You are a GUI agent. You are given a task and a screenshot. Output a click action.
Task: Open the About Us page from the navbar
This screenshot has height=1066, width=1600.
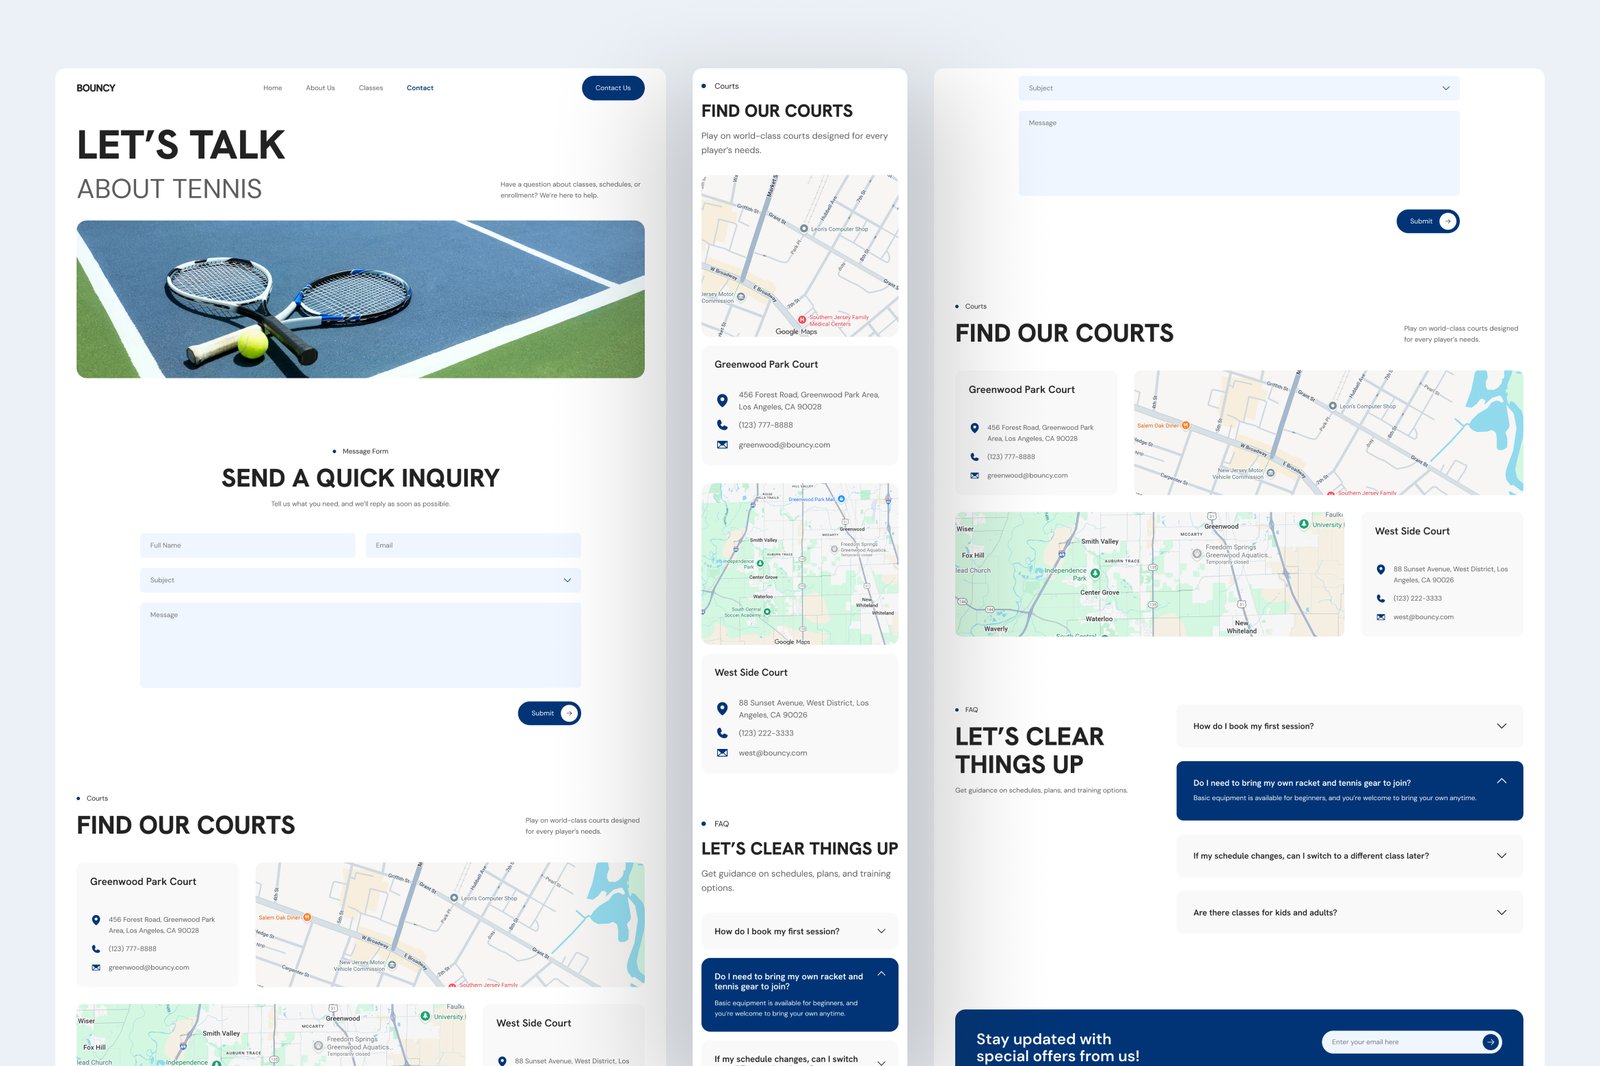[320, 87]
